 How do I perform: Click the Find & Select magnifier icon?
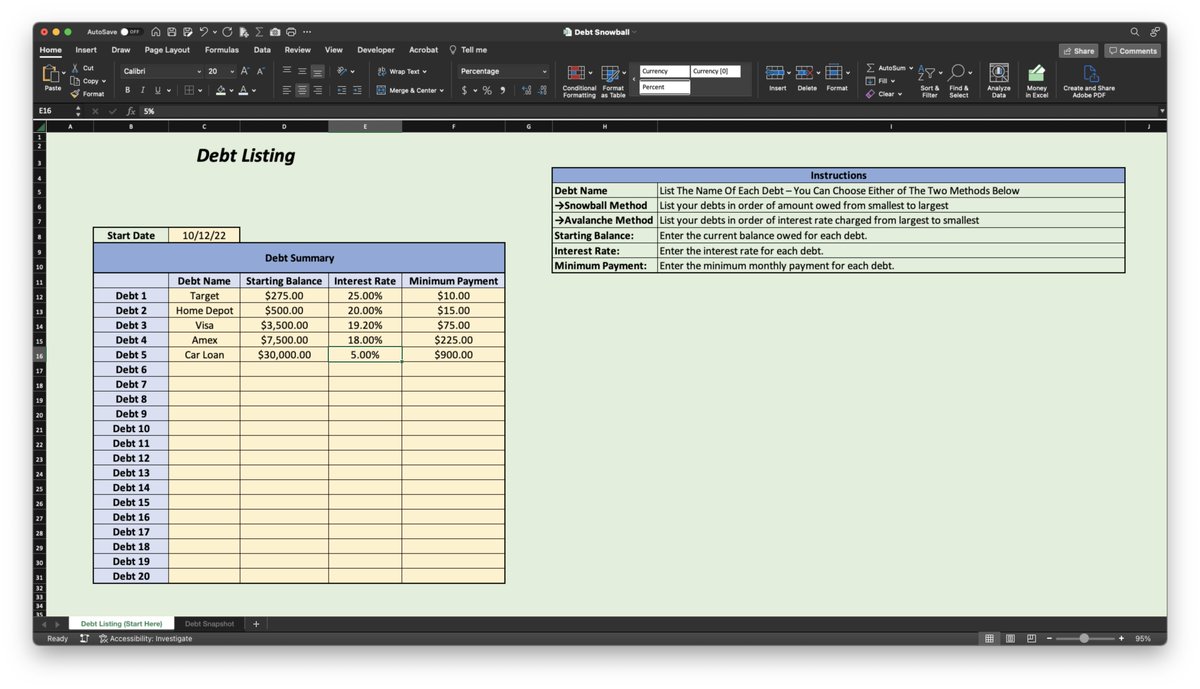point(958,72)
